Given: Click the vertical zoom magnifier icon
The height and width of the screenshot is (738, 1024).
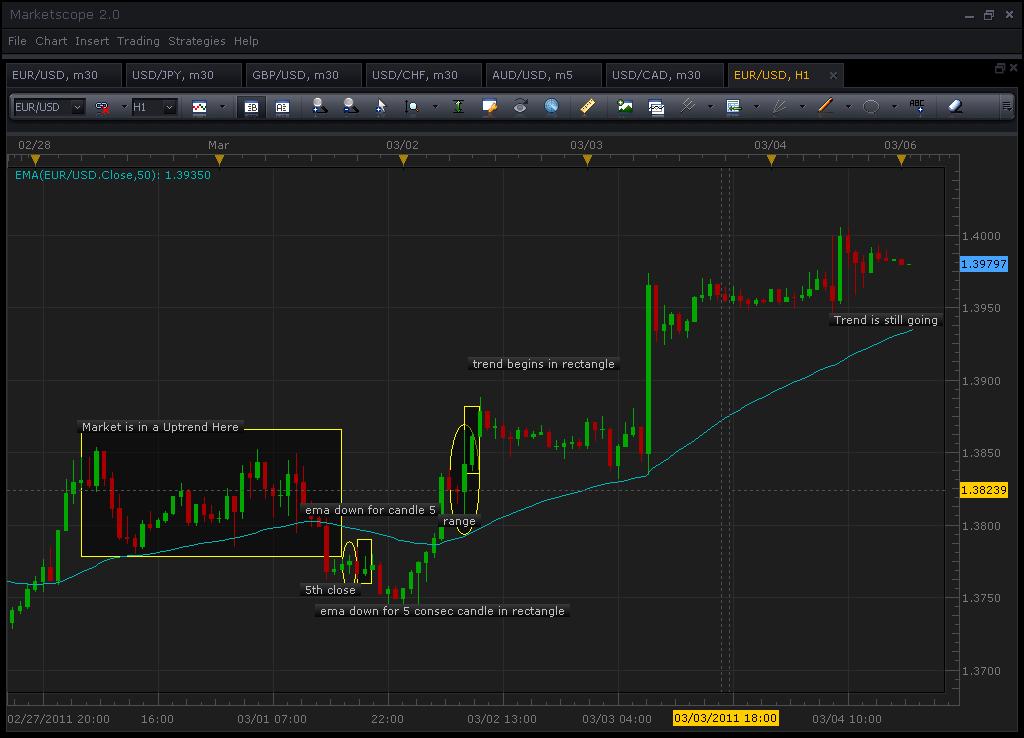Looking at the screenshot, I should (x=411, y=107).
